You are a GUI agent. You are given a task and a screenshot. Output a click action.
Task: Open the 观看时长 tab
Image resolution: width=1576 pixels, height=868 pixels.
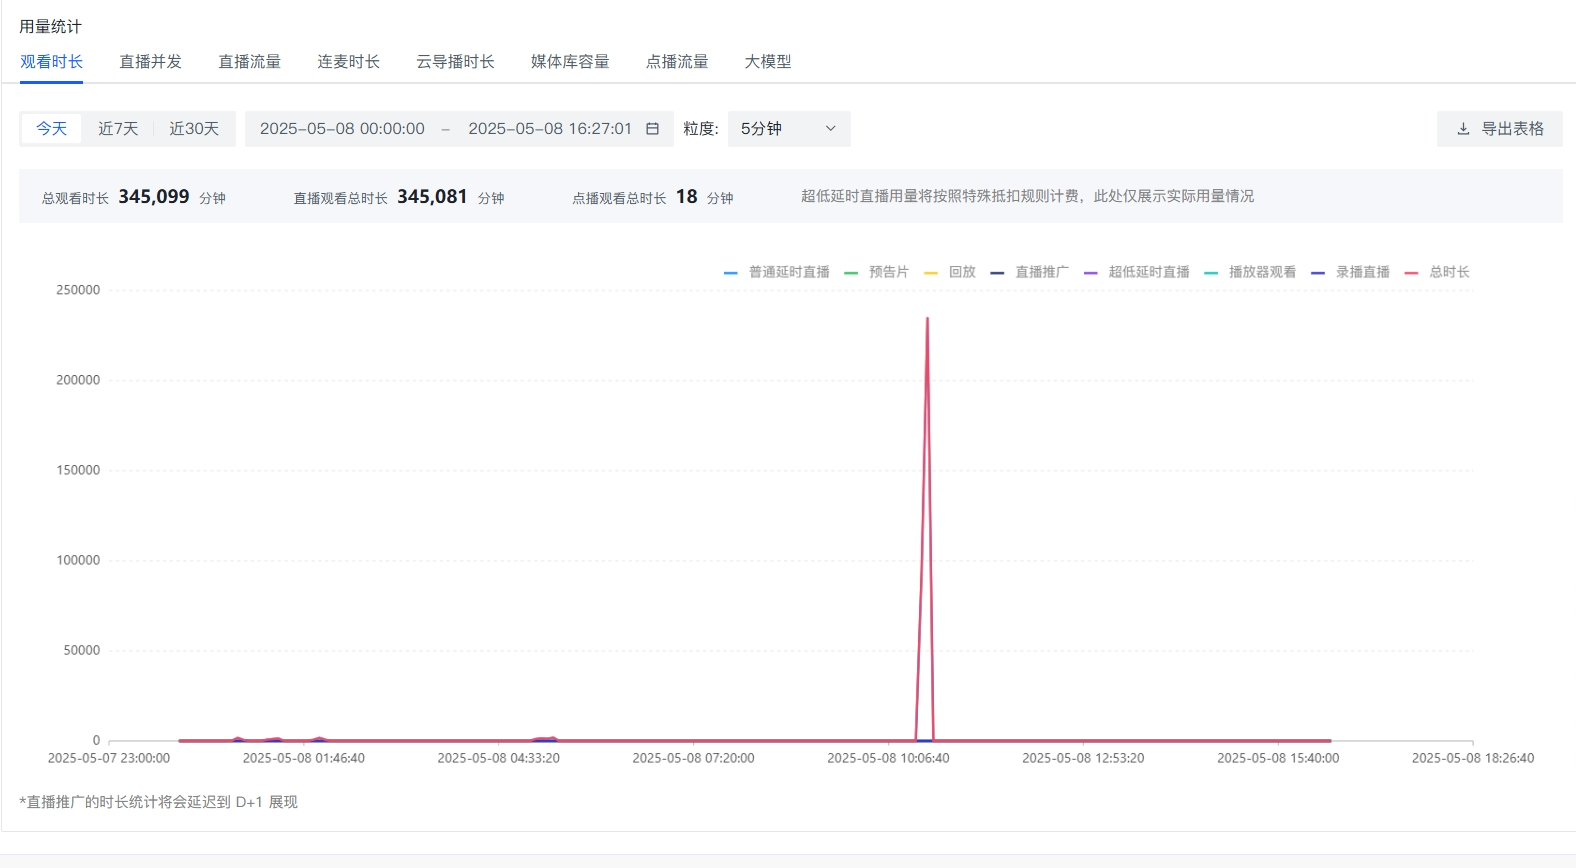[51, 62]
